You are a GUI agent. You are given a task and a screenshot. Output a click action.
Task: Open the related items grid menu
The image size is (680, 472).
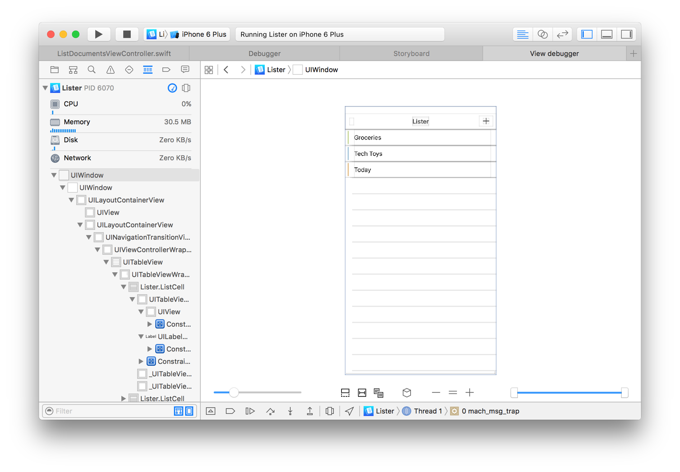pyautogui.click(x=209, y=70)
